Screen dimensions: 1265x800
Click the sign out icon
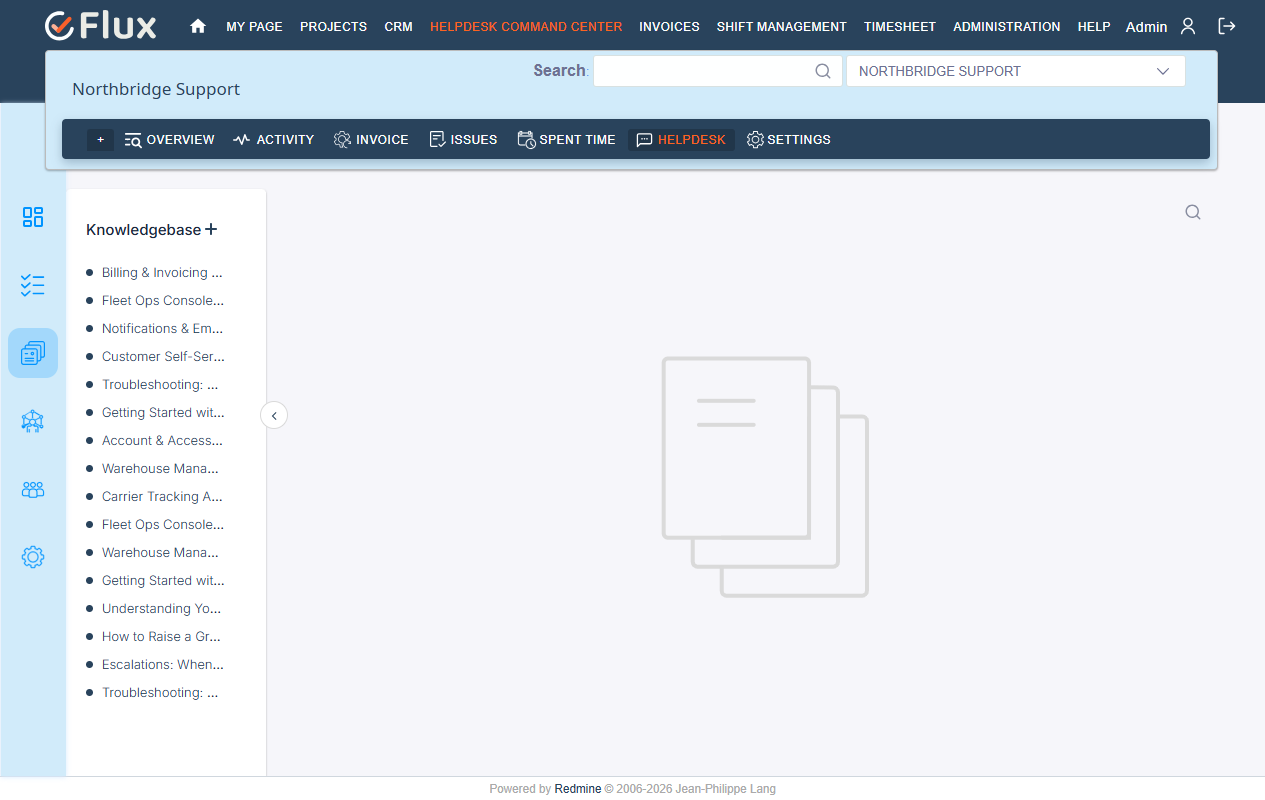[1227, 26]
